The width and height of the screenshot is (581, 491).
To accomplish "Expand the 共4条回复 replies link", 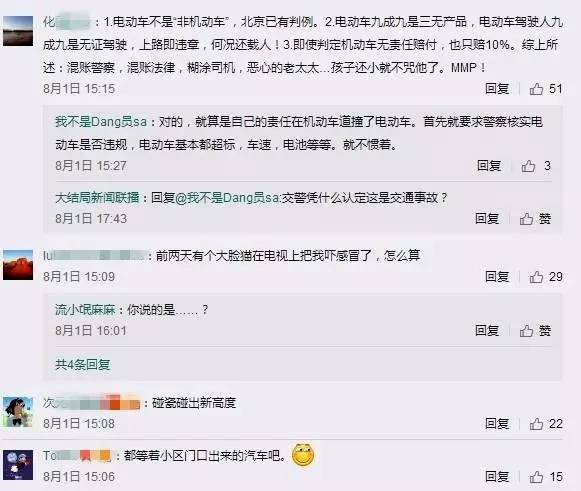I will pos(82,365).
